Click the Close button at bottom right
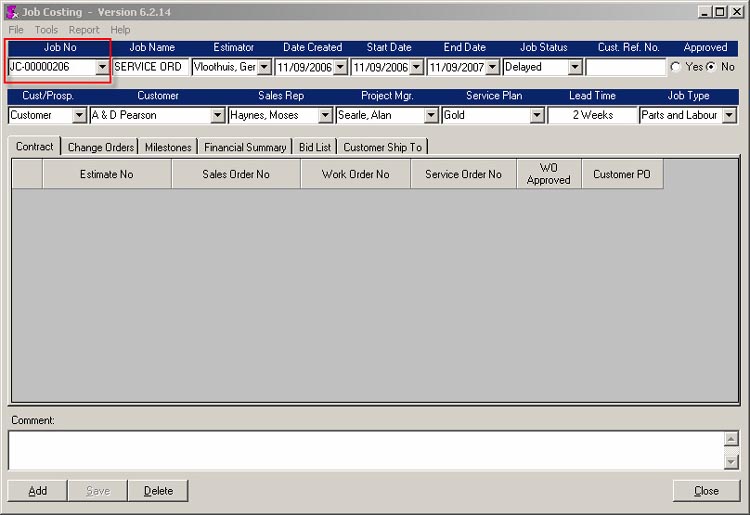Screen dimensions: 750x515 706,491
